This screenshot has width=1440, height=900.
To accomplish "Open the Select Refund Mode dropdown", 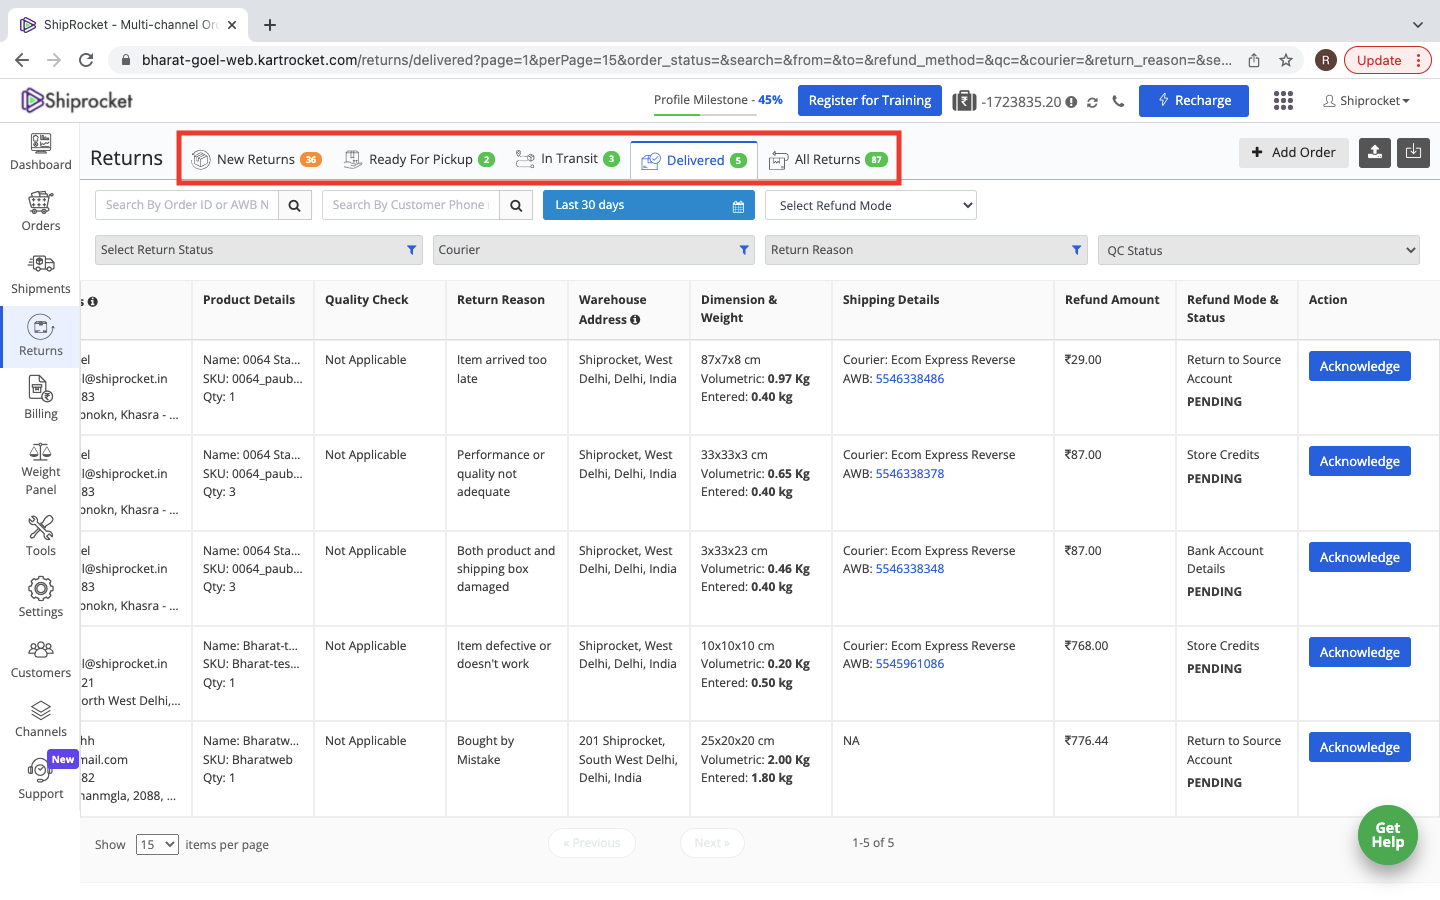I will [870, 204].
